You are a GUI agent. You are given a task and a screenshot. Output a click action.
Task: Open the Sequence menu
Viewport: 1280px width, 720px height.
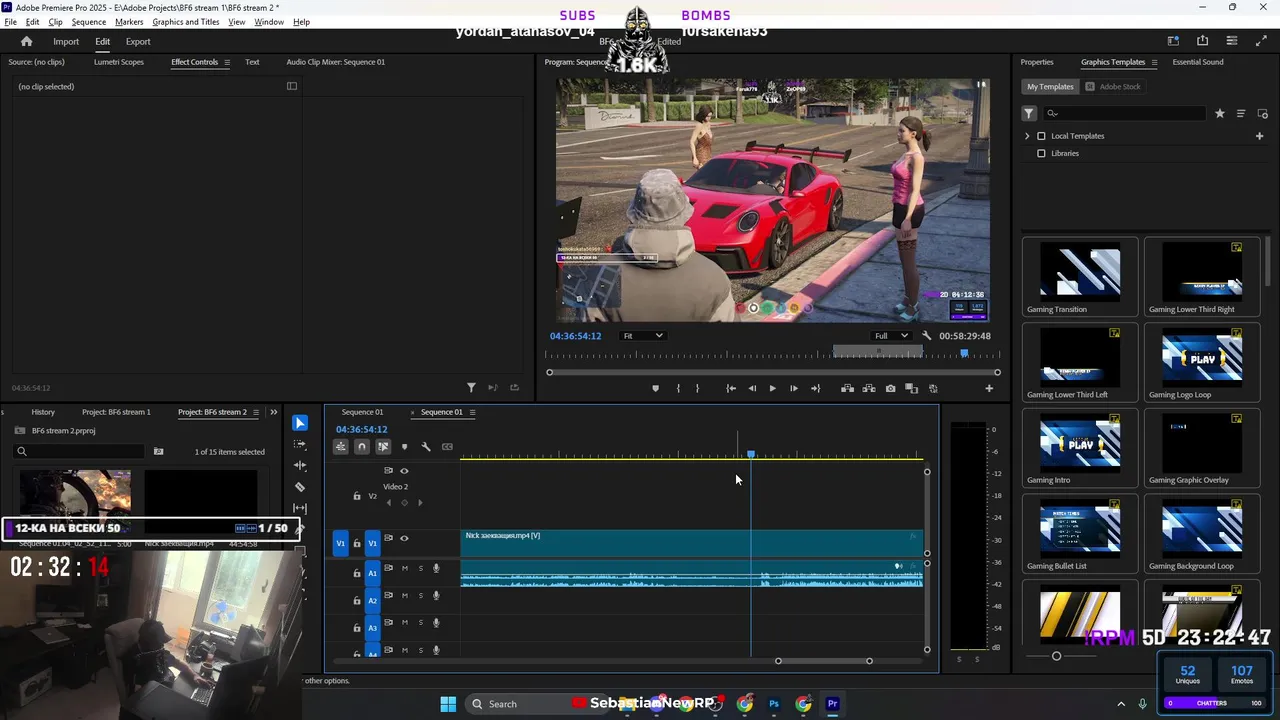coord(89,22)
